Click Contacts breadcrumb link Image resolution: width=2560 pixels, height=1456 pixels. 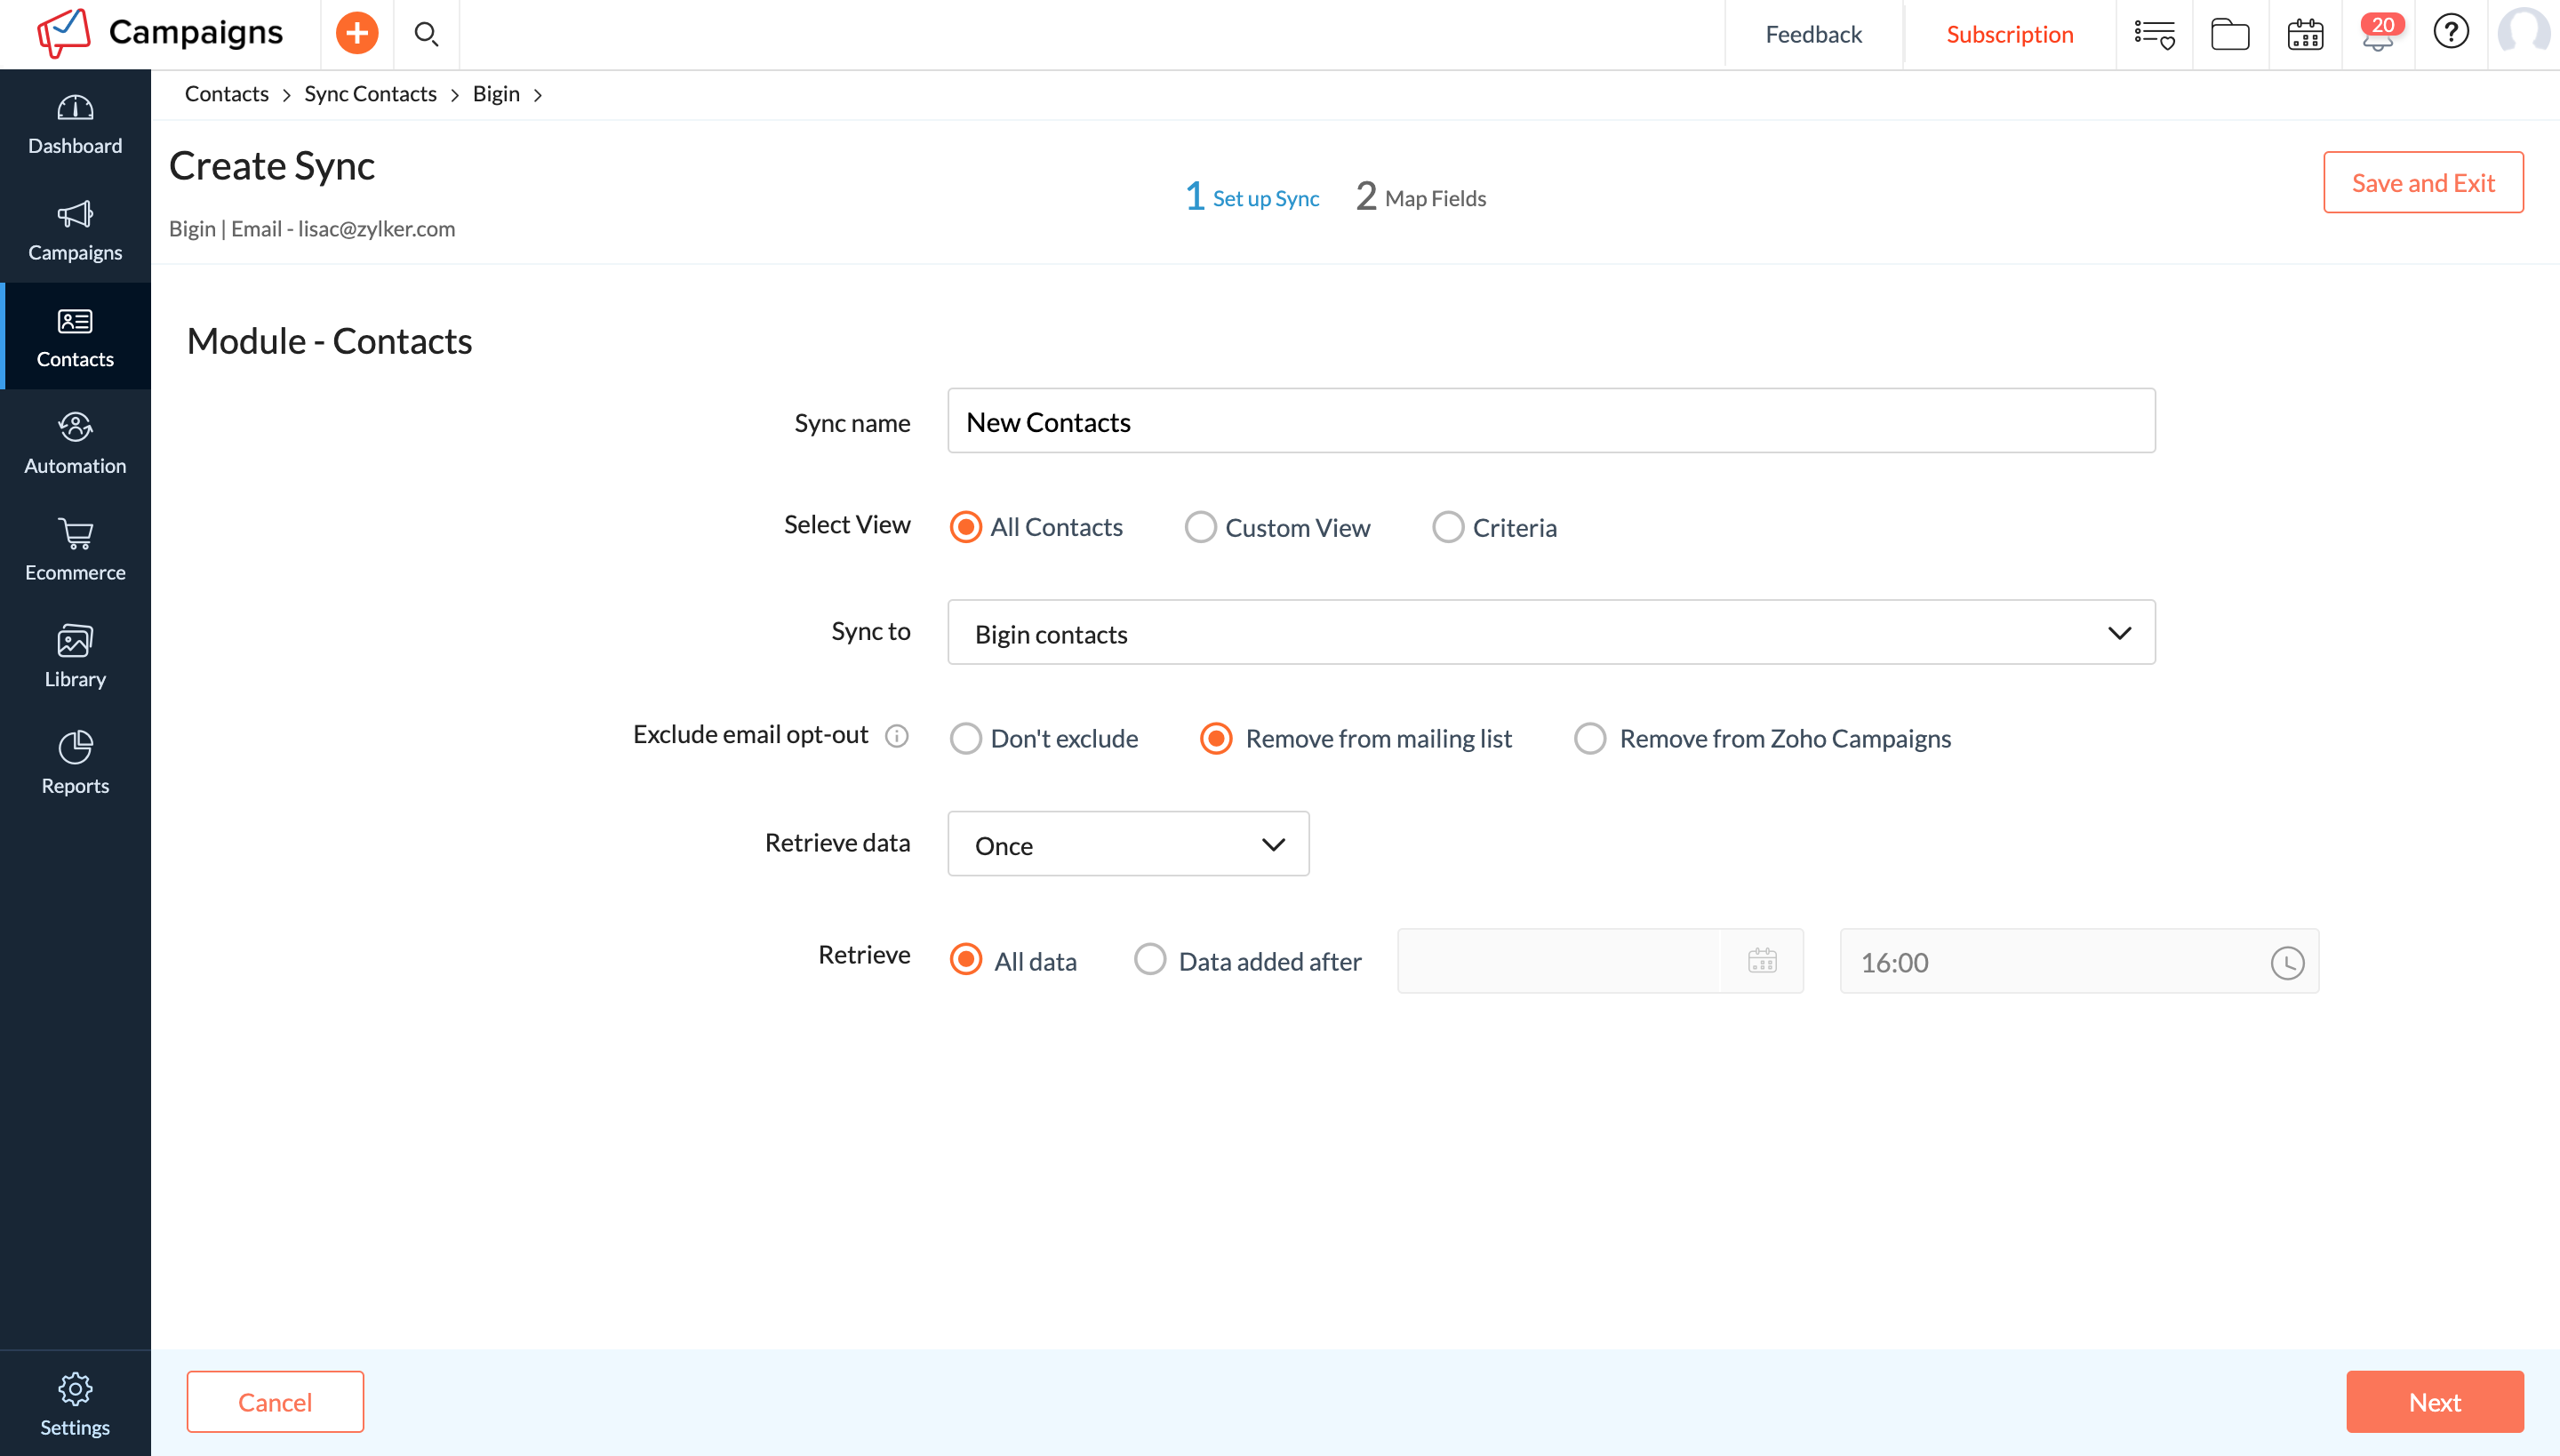click(x=227, y=94)
